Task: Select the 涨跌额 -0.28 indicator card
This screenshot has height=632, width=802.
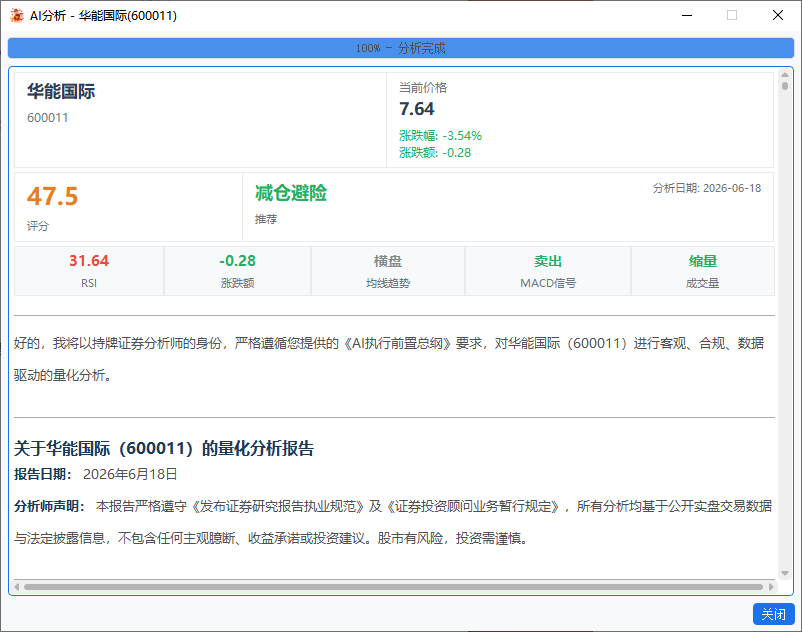Action: tap(237, 271)
